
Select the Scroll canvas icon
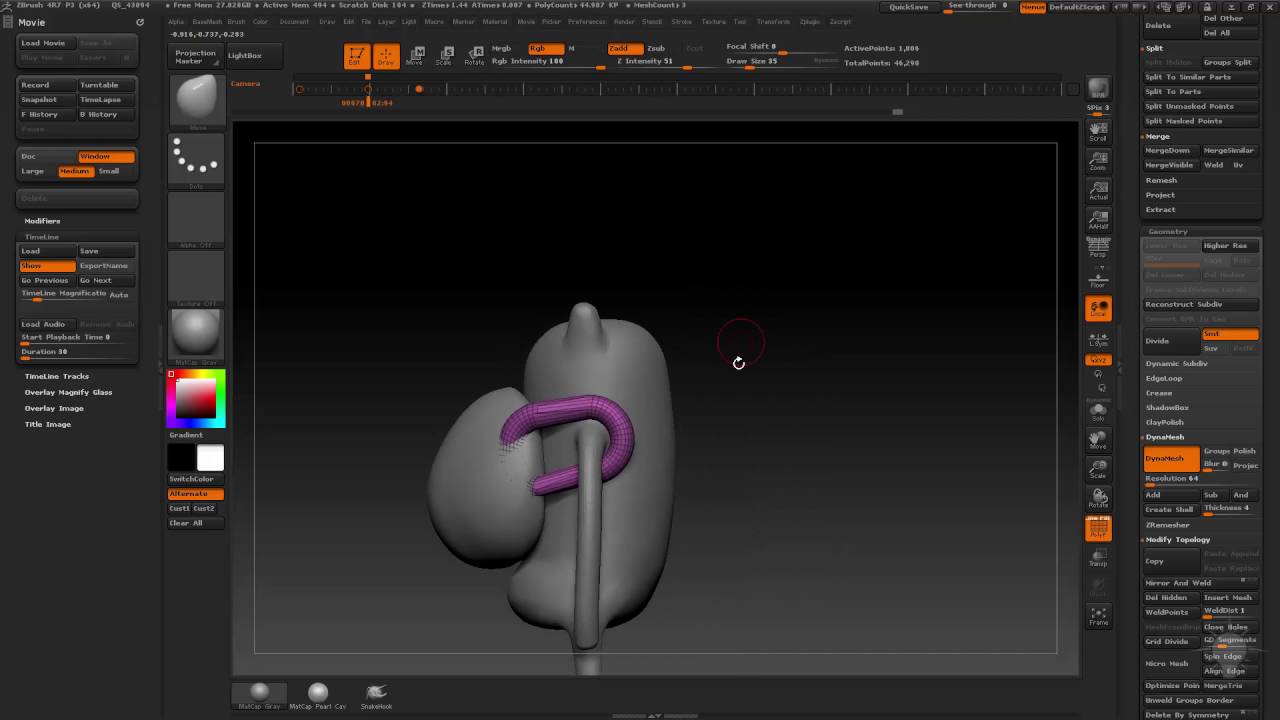(x=1098, y=132)
